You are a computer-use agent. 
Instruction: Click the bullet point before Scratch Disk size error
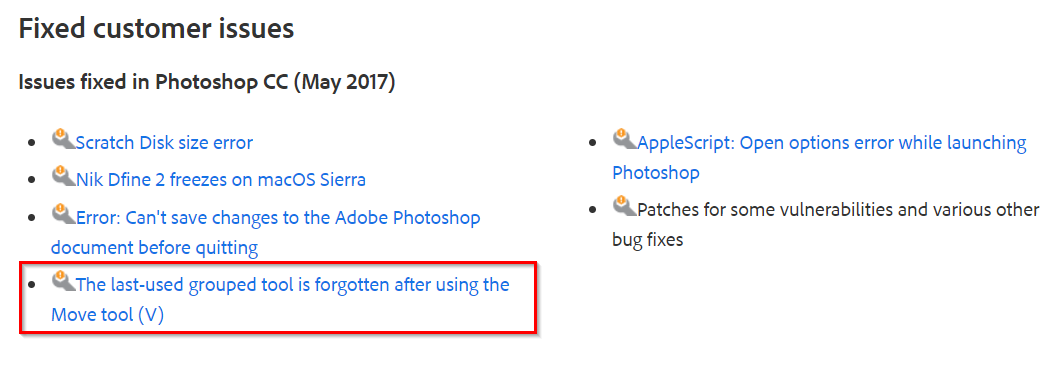pos(31,144)
